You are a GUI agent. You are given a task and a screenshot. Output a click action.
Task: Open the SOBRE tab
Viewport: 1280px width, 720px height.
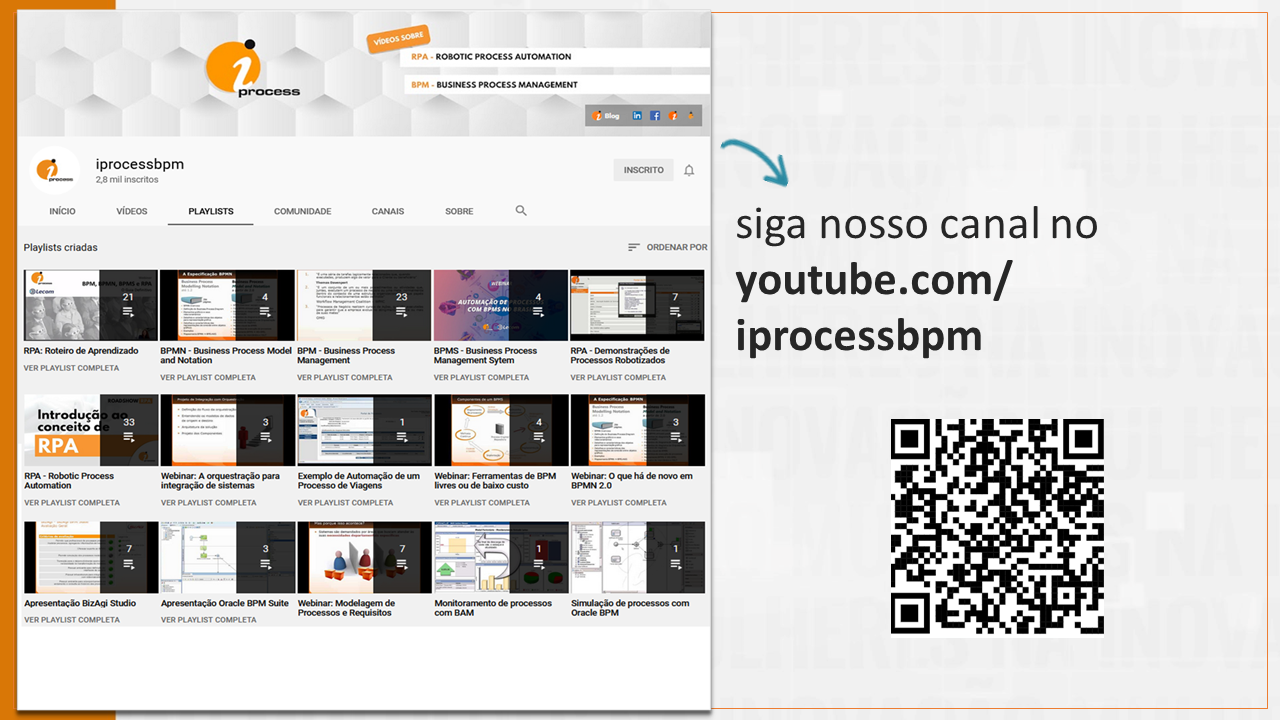click(459, 211)
